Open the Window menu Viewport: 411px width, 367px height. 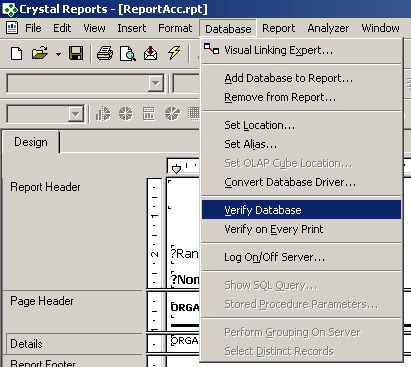(x=380, y=28)
